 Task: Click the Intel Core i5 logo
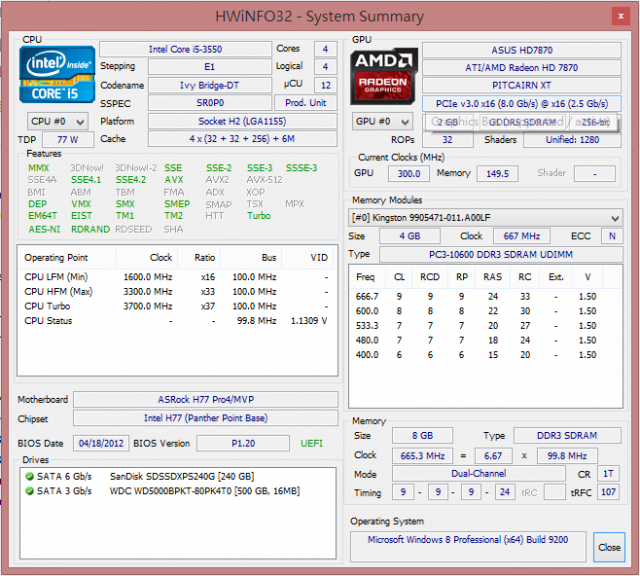coord(57,74)
